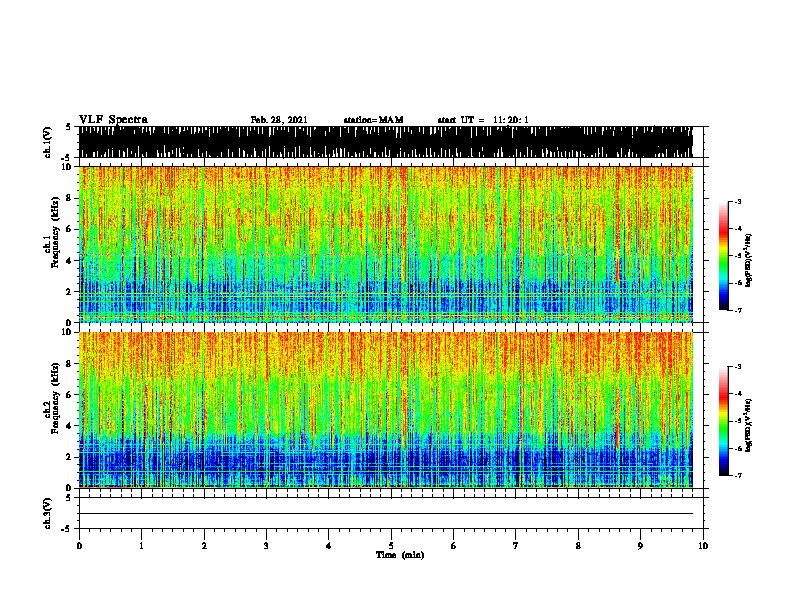Click the "ch.1(V)" waveform axis label
This screenshot has width=792, height=612.
(48, 142)
